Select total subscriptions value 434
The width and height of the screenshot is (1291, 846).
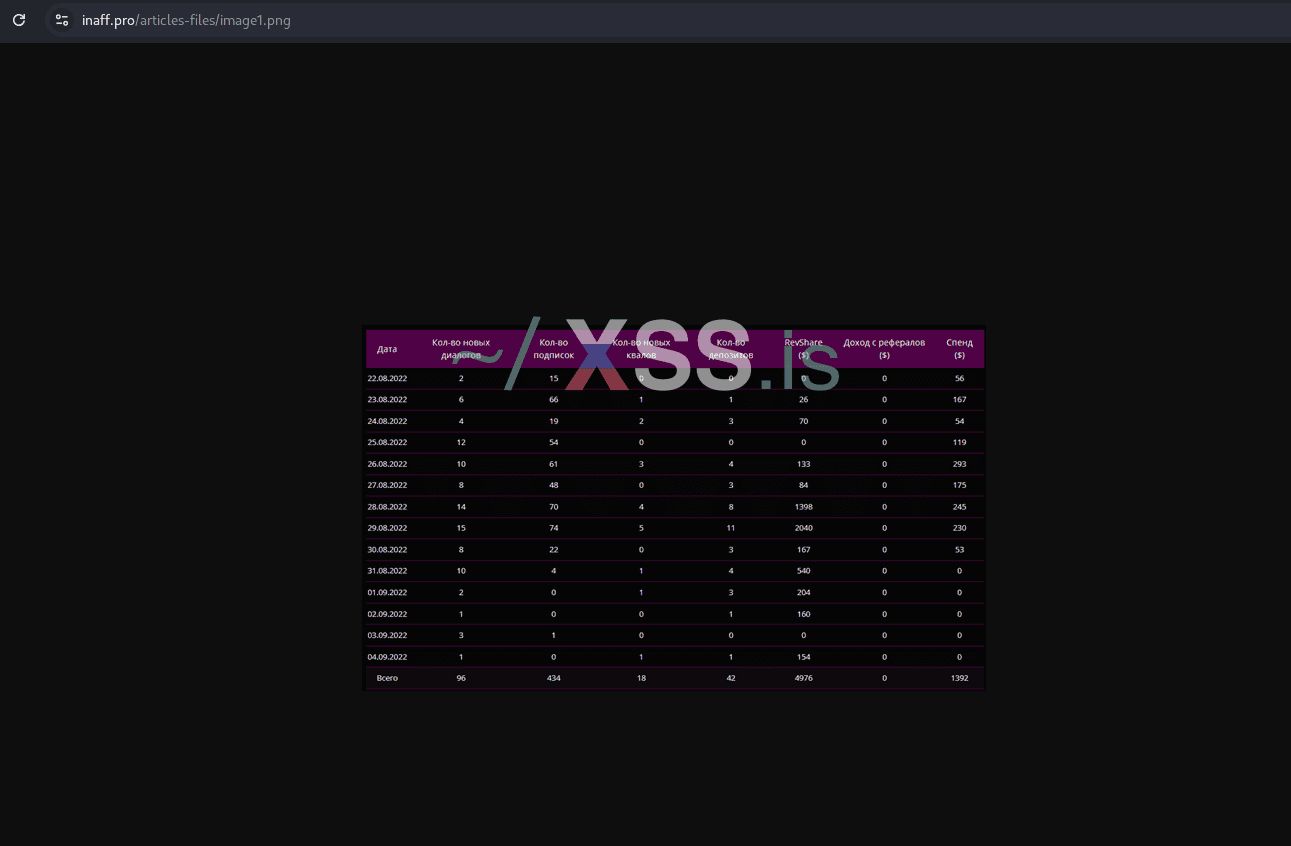pos(553,679)
